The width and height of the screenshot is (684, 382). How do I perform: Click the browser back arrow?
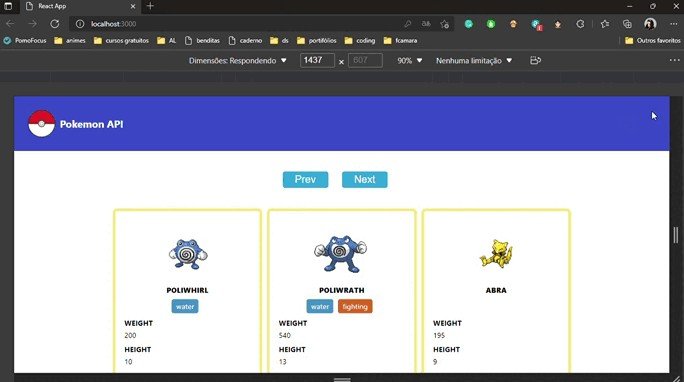pos(10,24)
